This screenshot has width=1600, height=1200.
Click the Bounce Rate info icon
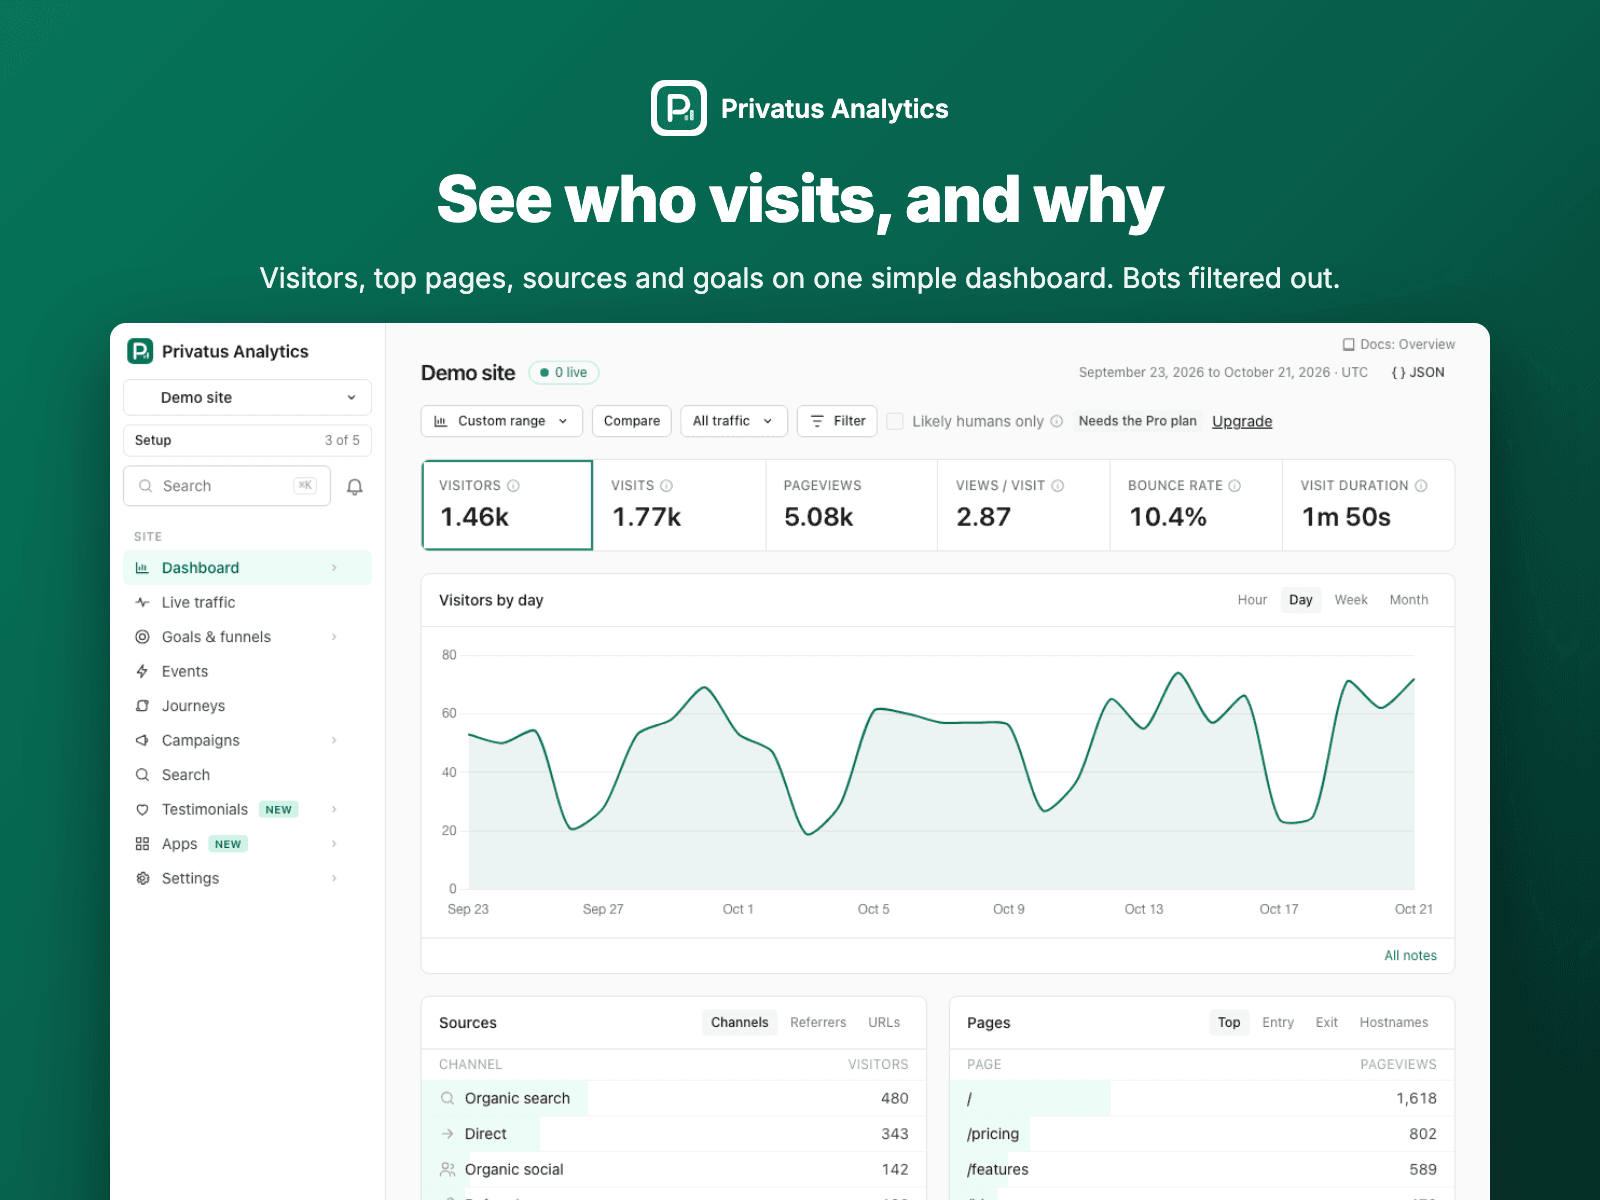pos(1235,486)
